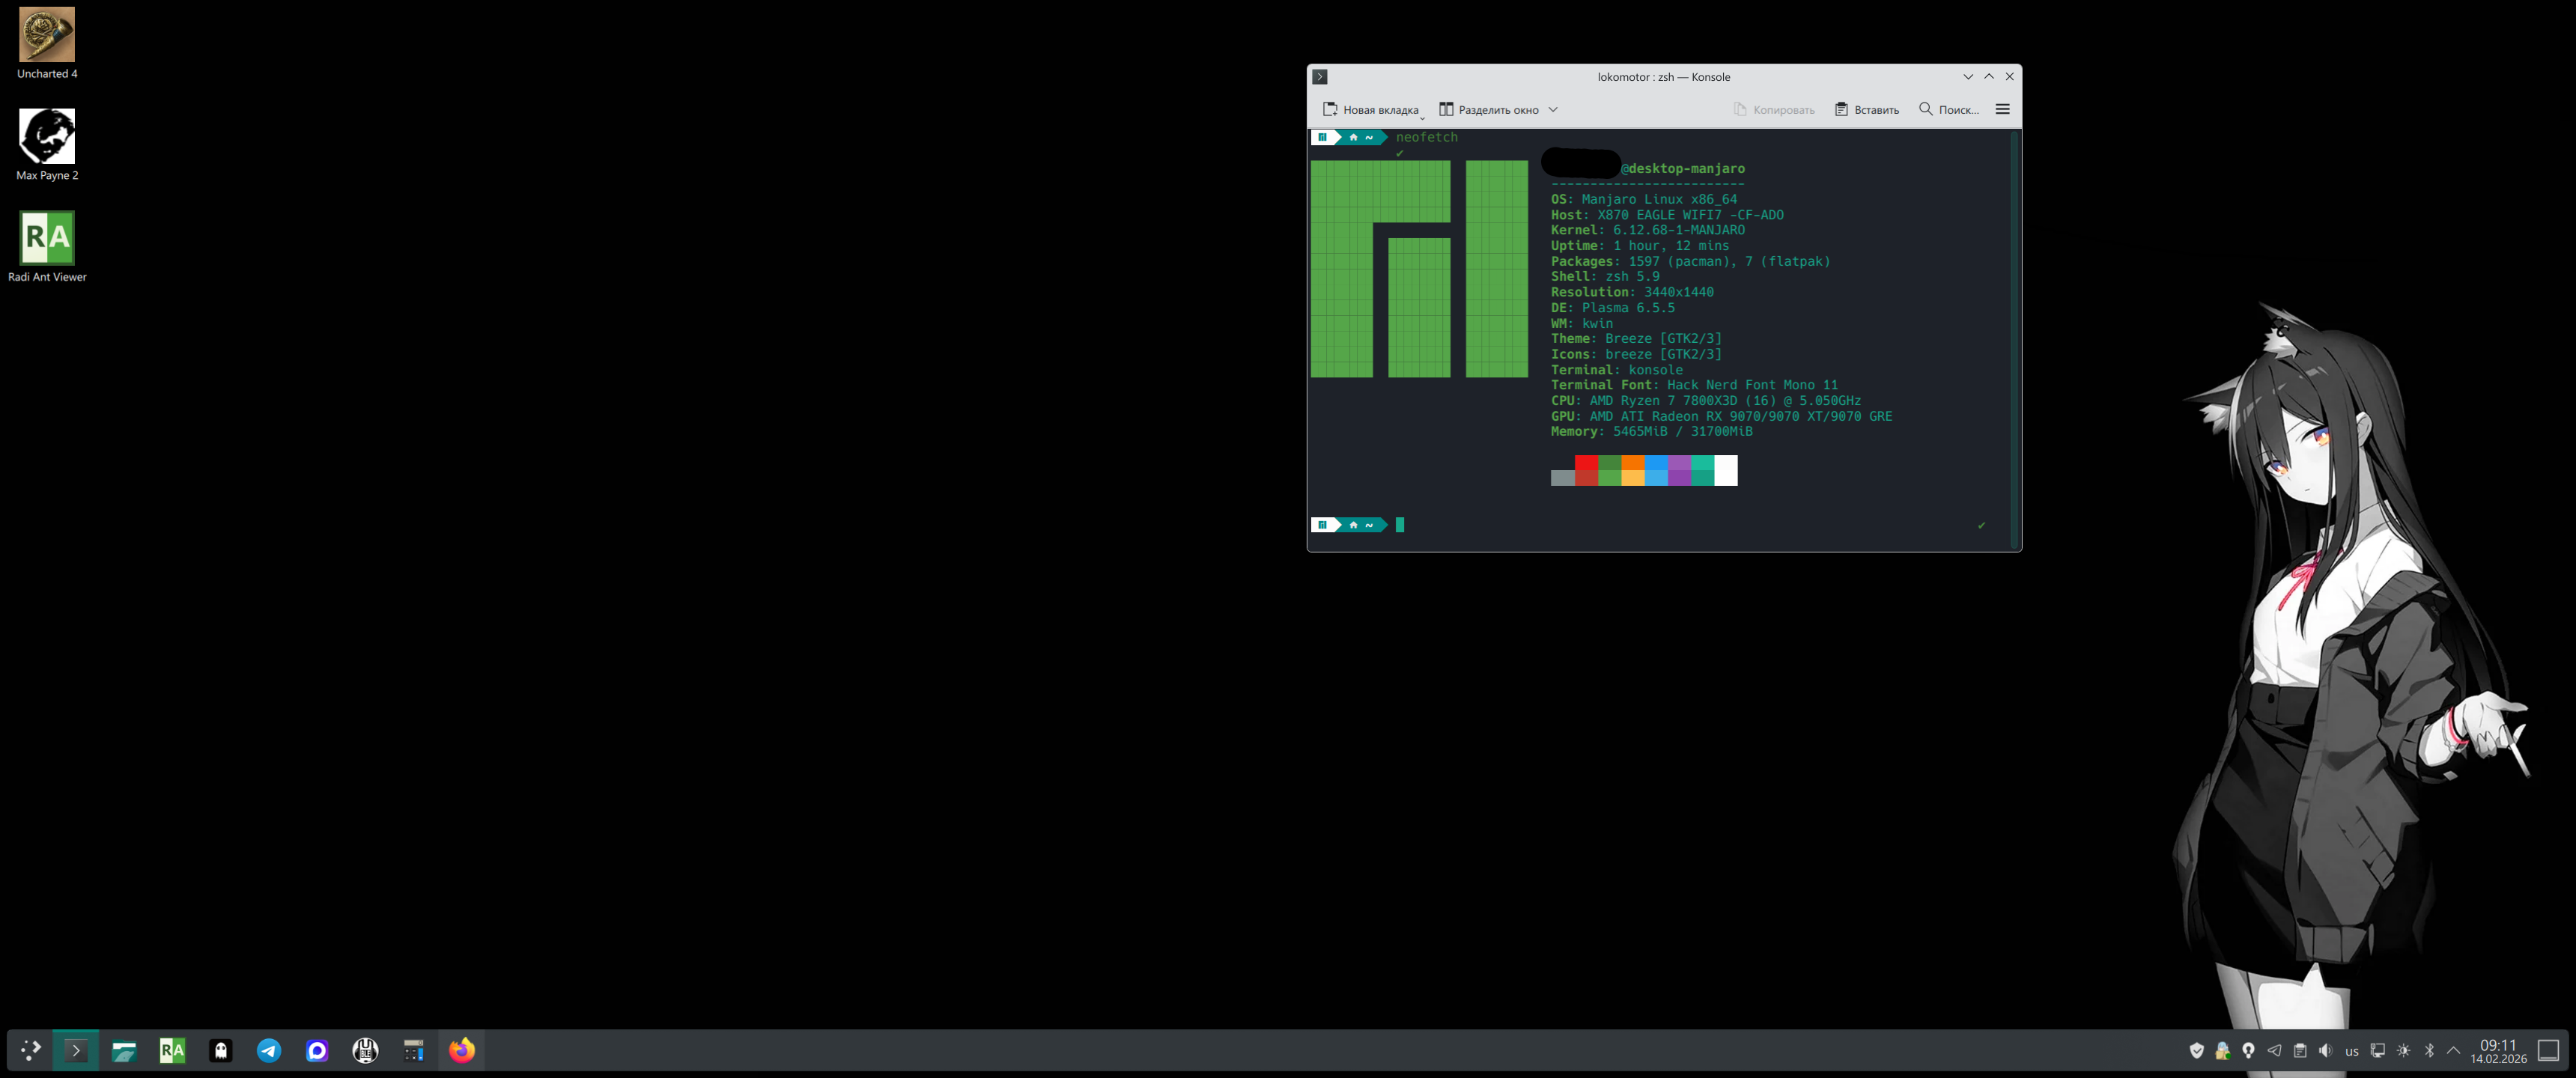This screenshot has width=2576, height=1078.
Task: Launch Dolphin file manager from taskbar
Action: tap(124, 1050)
